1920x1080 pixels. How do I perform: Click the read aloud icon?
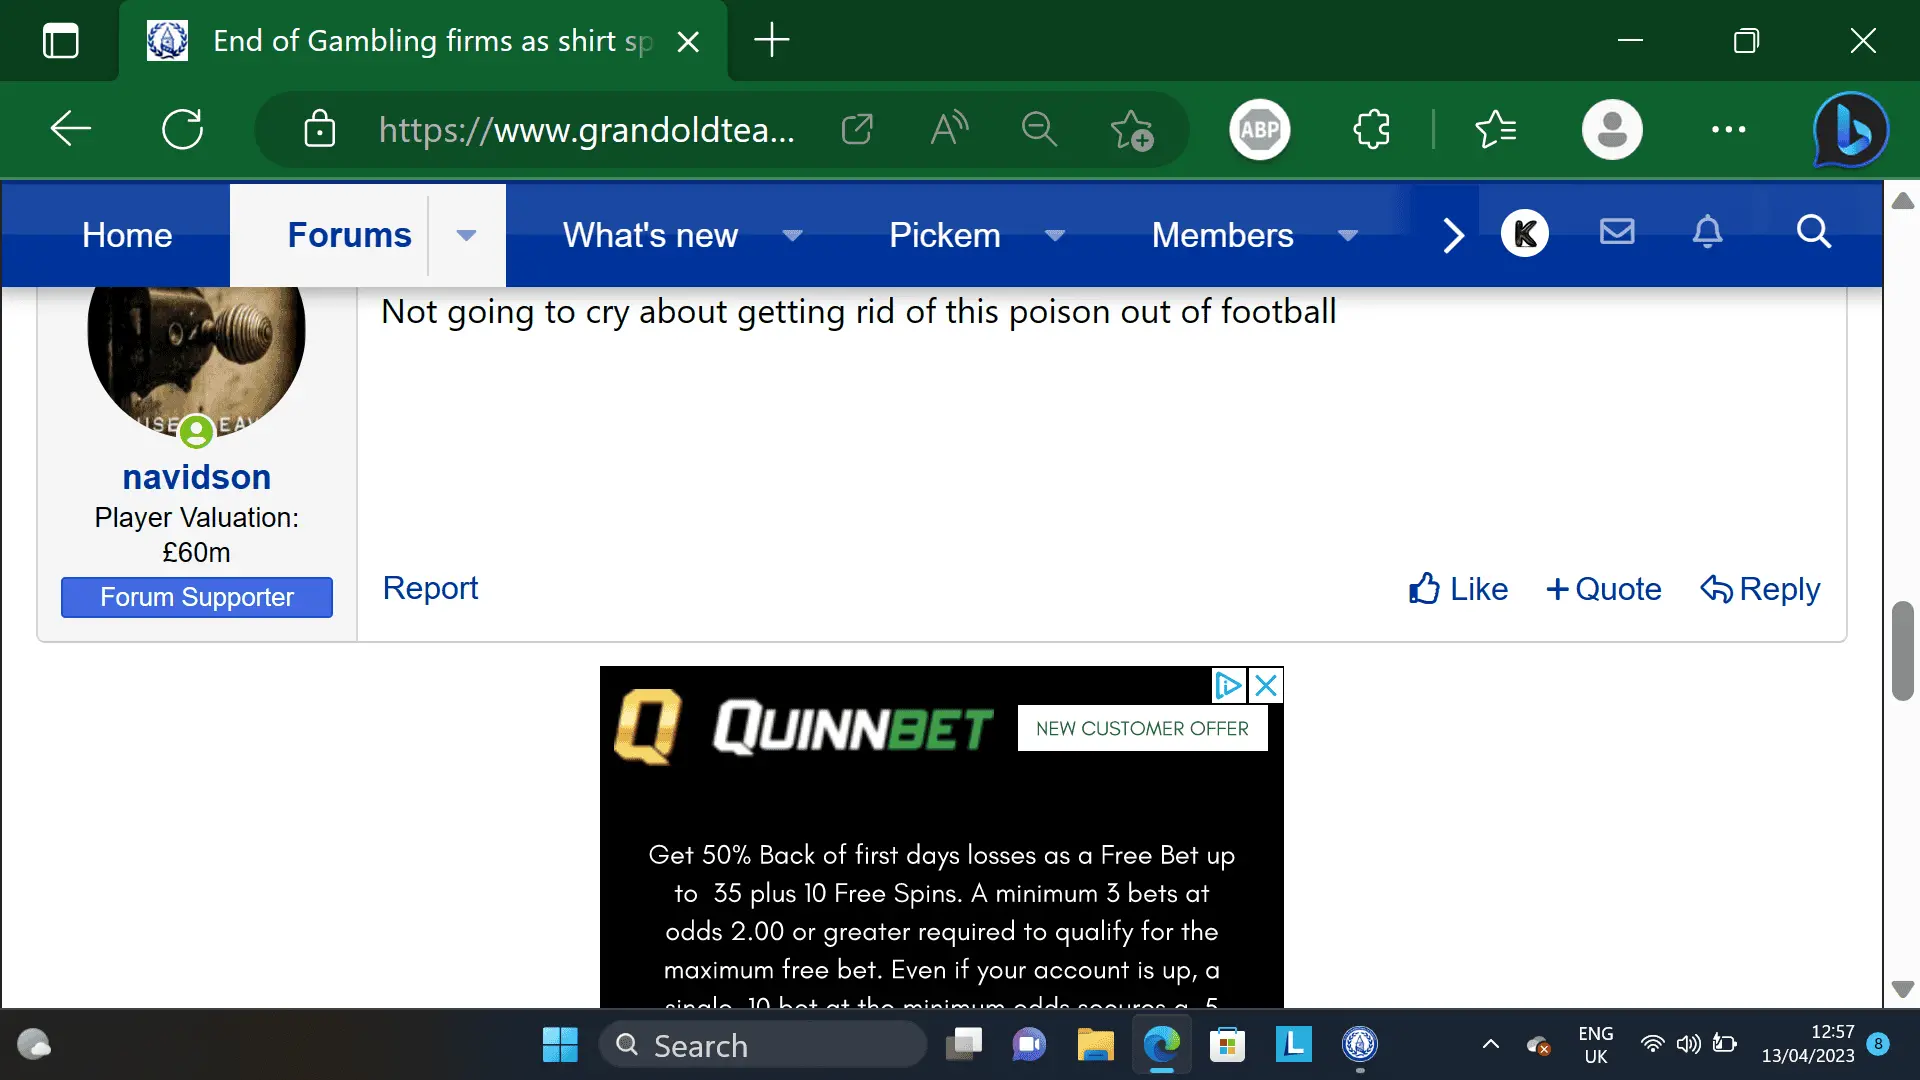(x=949, y=130)
